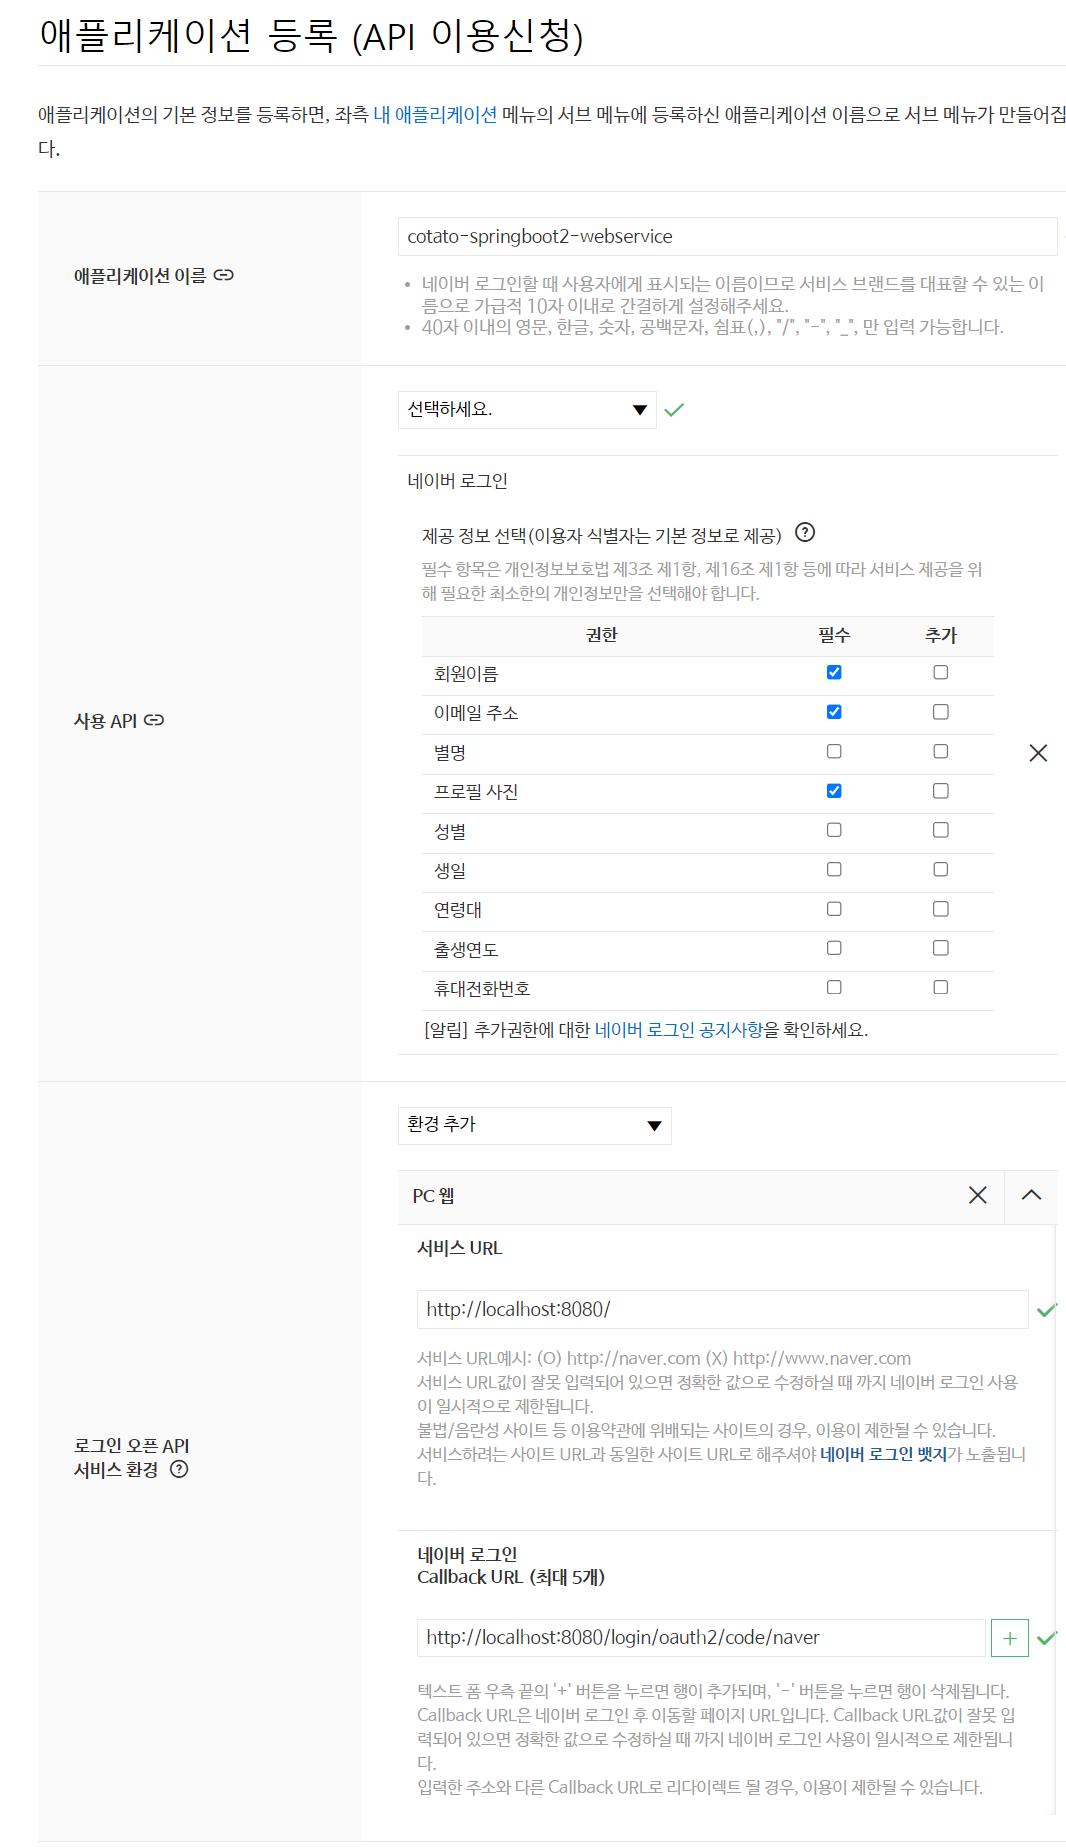Collapse the PC 웹 section chevron
Viewport: 1066px width, 1847px height.
(1031, 1195)
